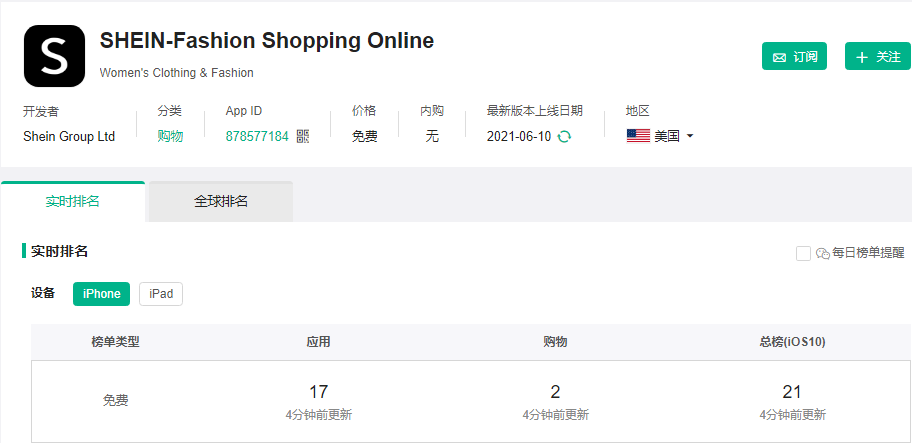Select the iPad device option
The image size is (912, 443).
pyautogui.click(x=161, y=294)
